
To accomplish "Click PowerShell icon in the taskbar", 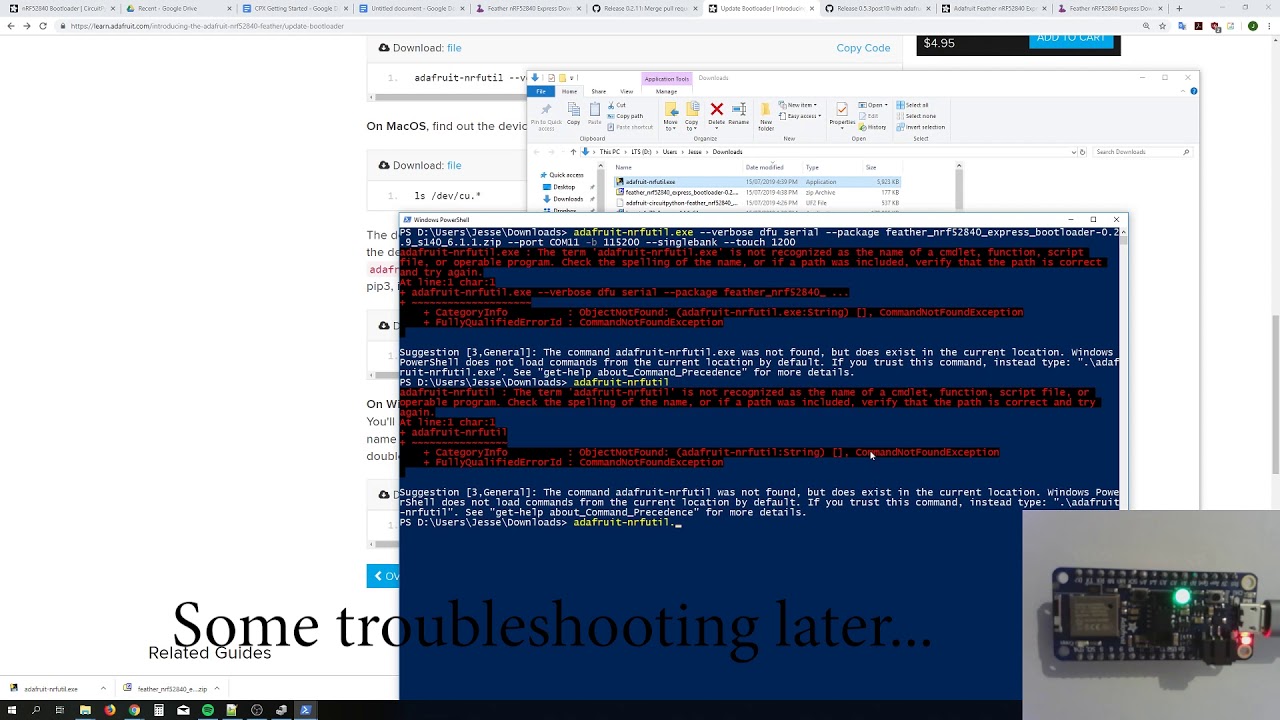I will point(305,710).
